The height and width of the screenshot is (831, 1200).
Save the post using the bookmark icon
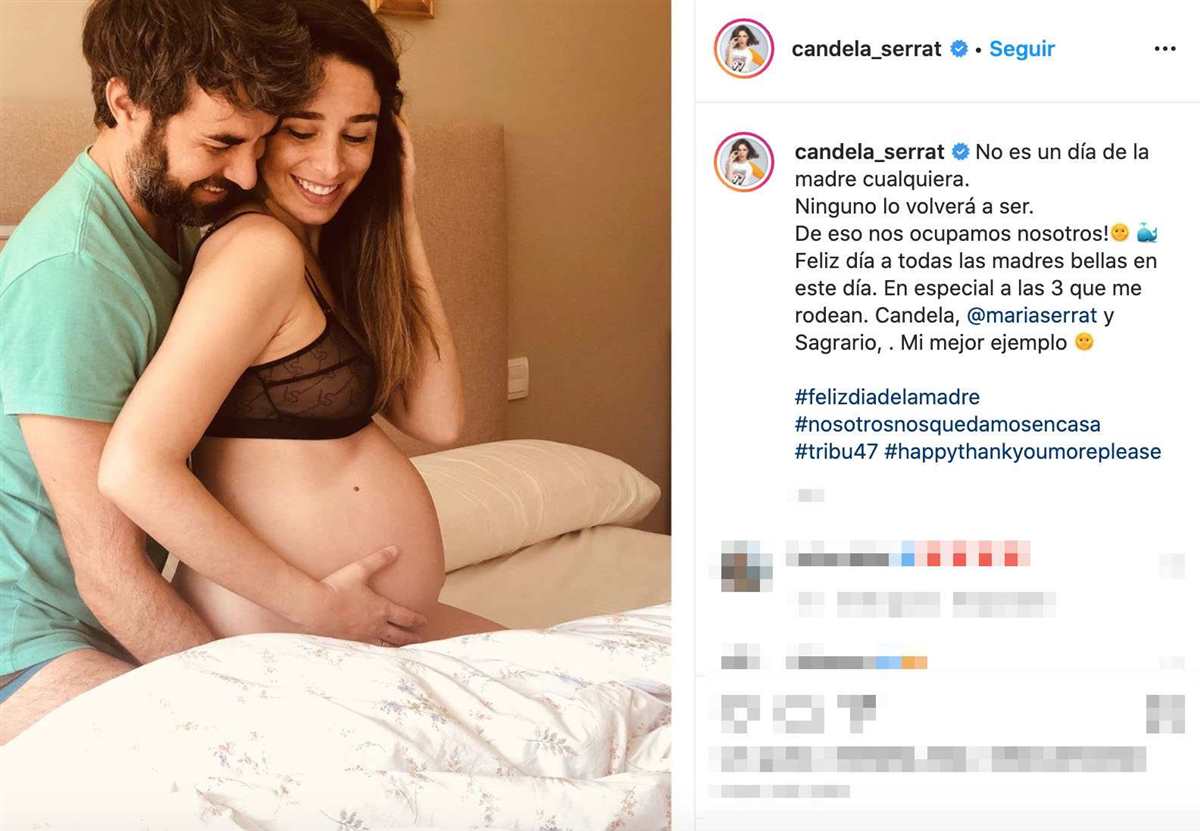pos(1165,714)
